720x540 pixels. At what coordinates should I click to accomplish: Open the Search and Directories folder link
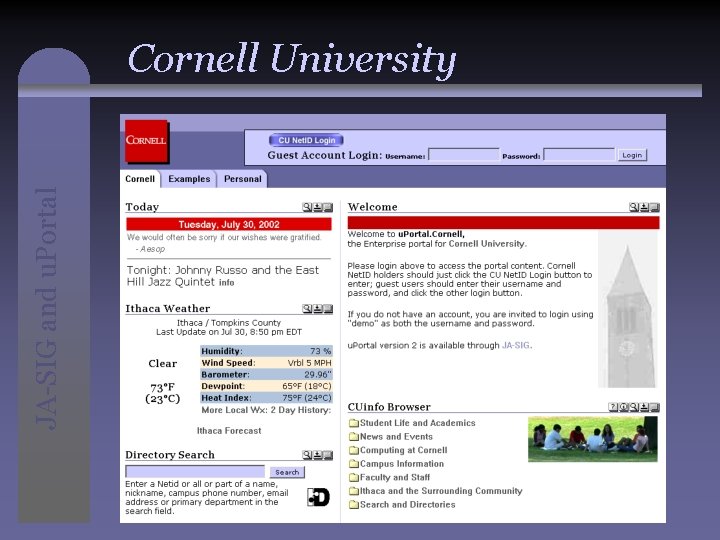pyautogui.click(x=408, y=505)
